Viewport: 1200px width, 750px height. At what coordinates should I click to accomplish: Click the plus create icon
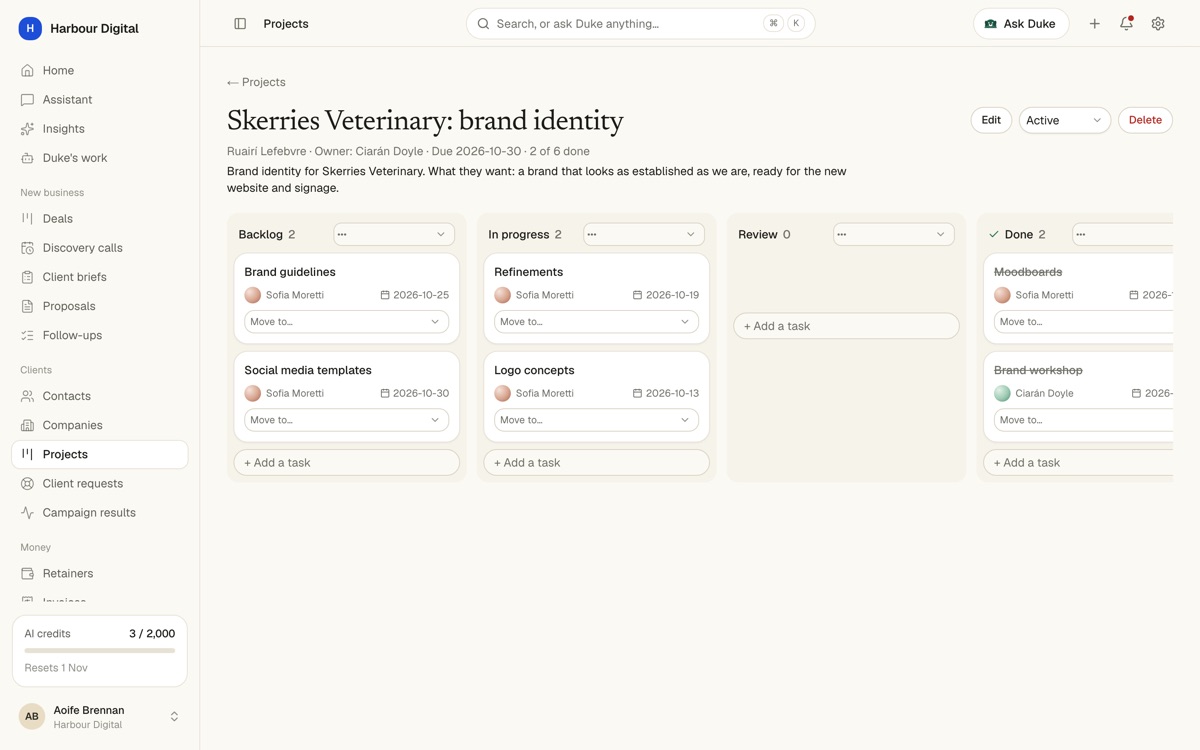pyautogui.click(x=1095, y=24)
